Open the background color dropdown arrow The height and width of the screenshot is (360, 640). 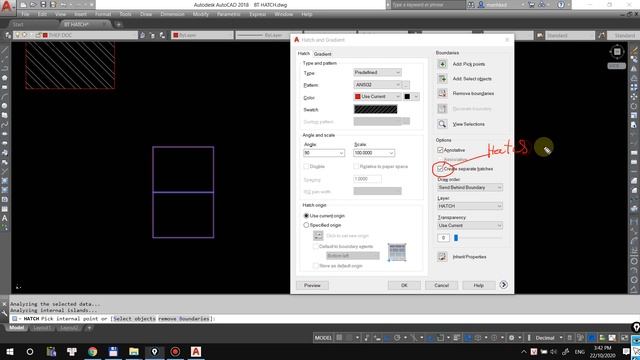tap(416, 97)
